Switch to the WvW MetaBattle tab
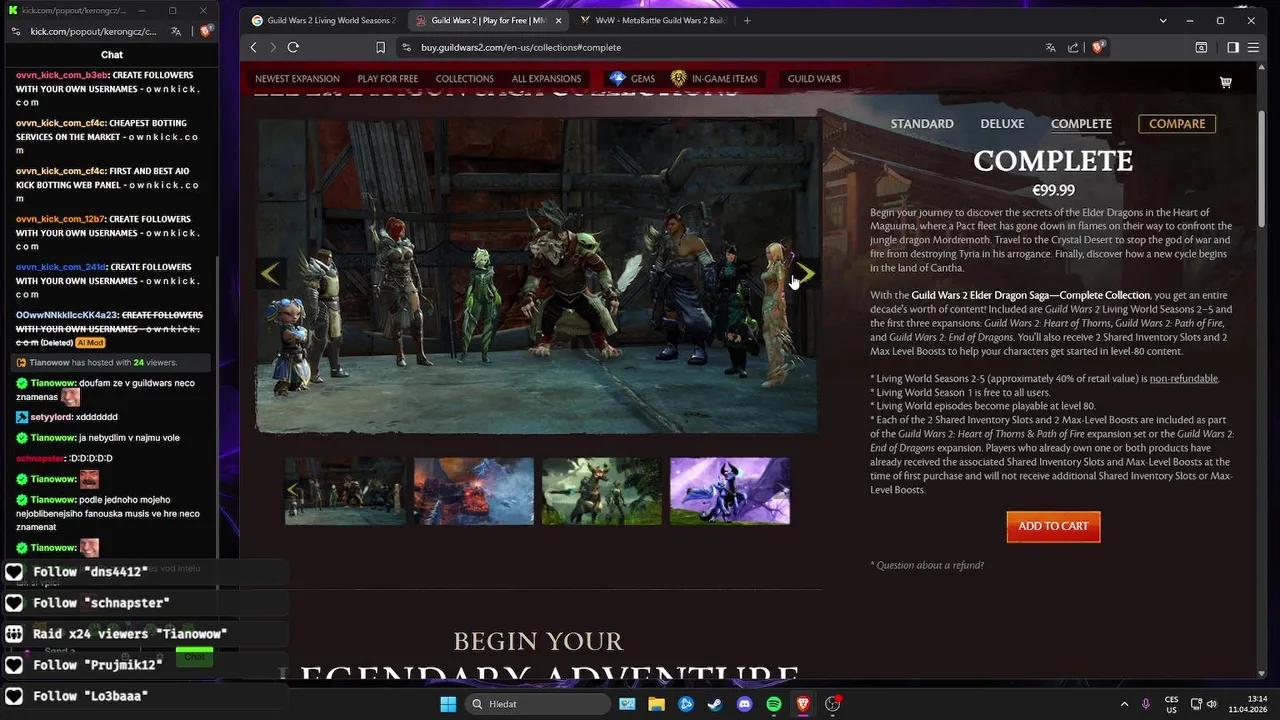Viewport: 1280px width, 720px height. [652, 20]
